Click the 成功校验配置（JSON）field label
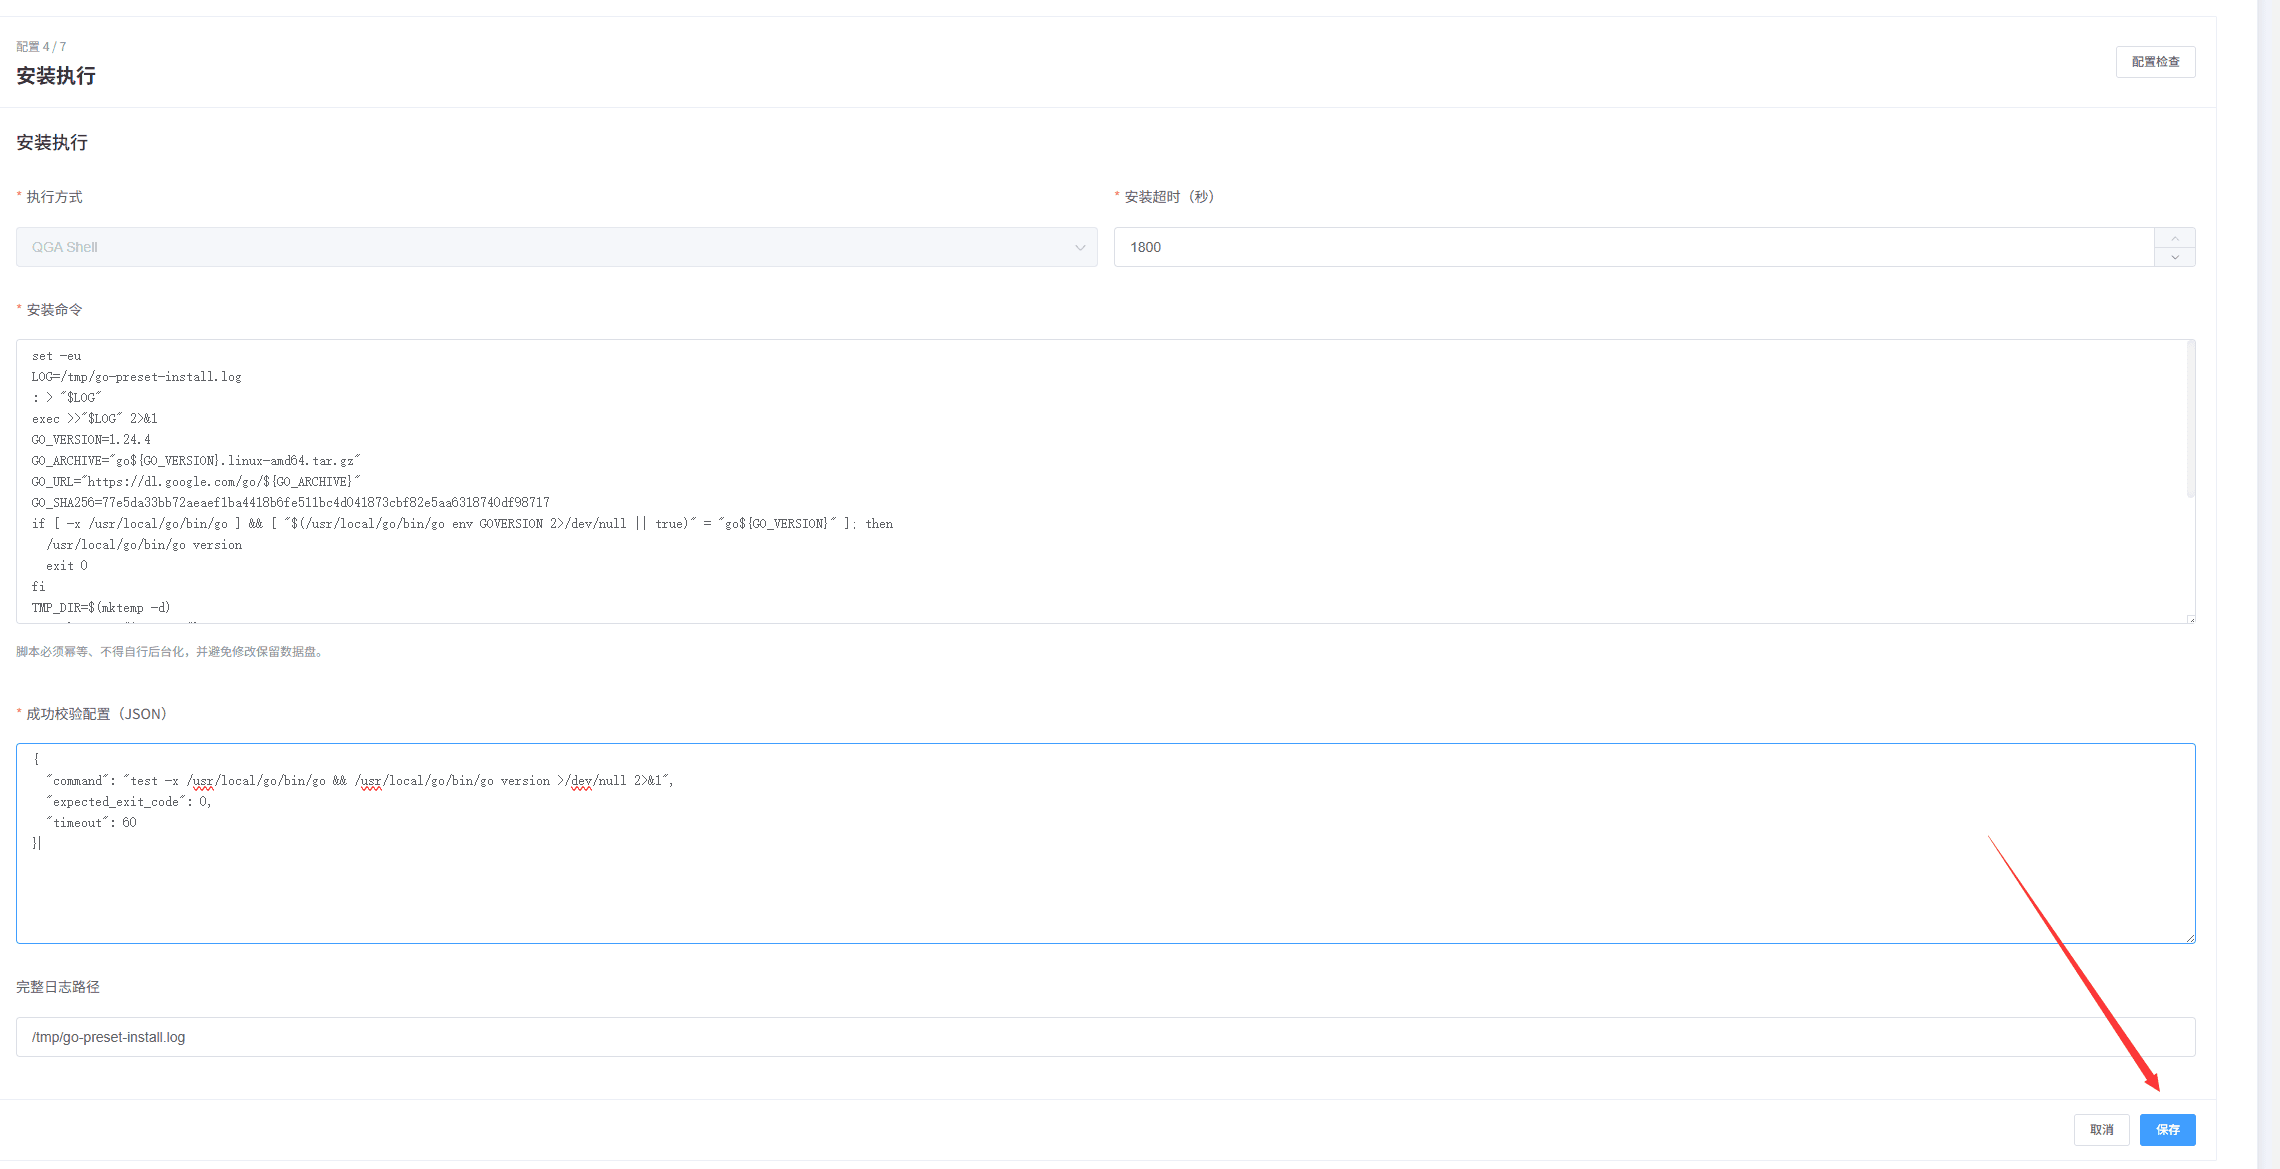The width and height of the screenshot is (2280, 1169). [96, 714]
